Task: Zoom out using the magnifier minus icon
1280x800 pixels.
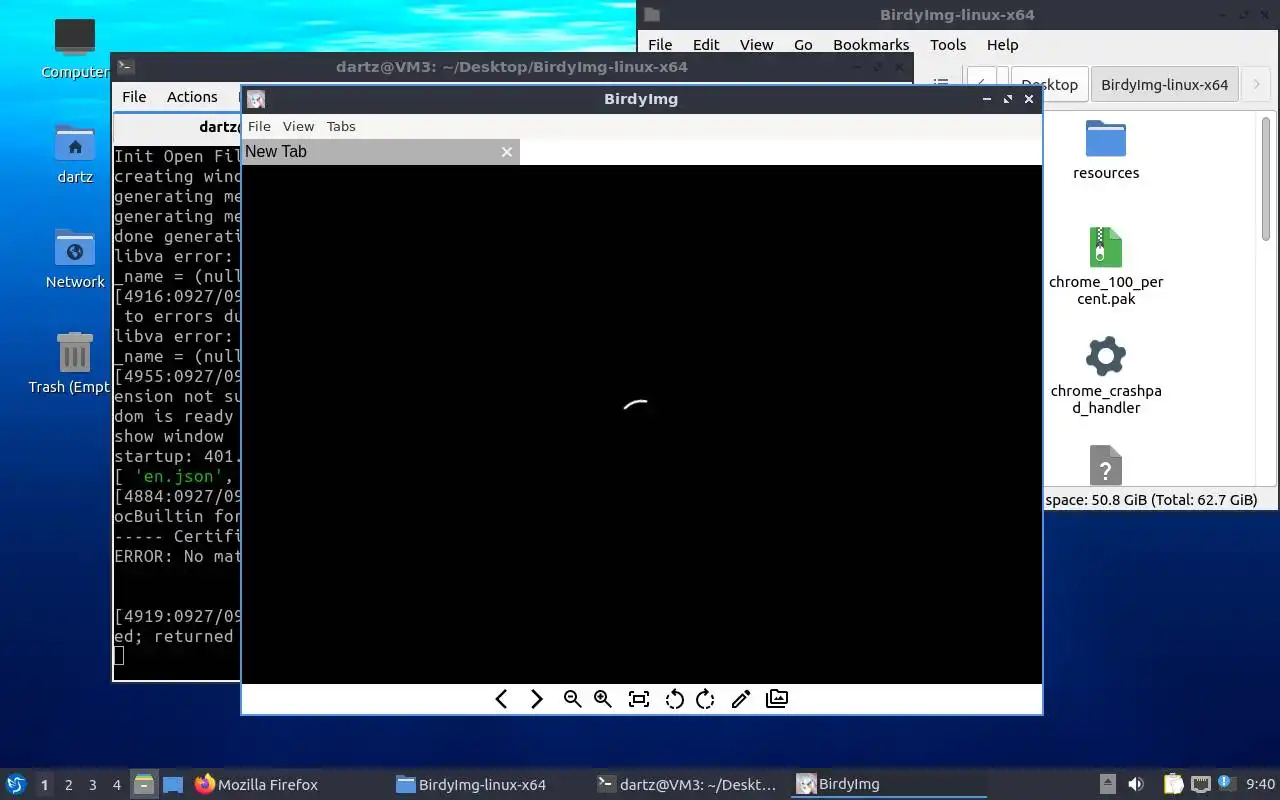Action: (572, 699)
